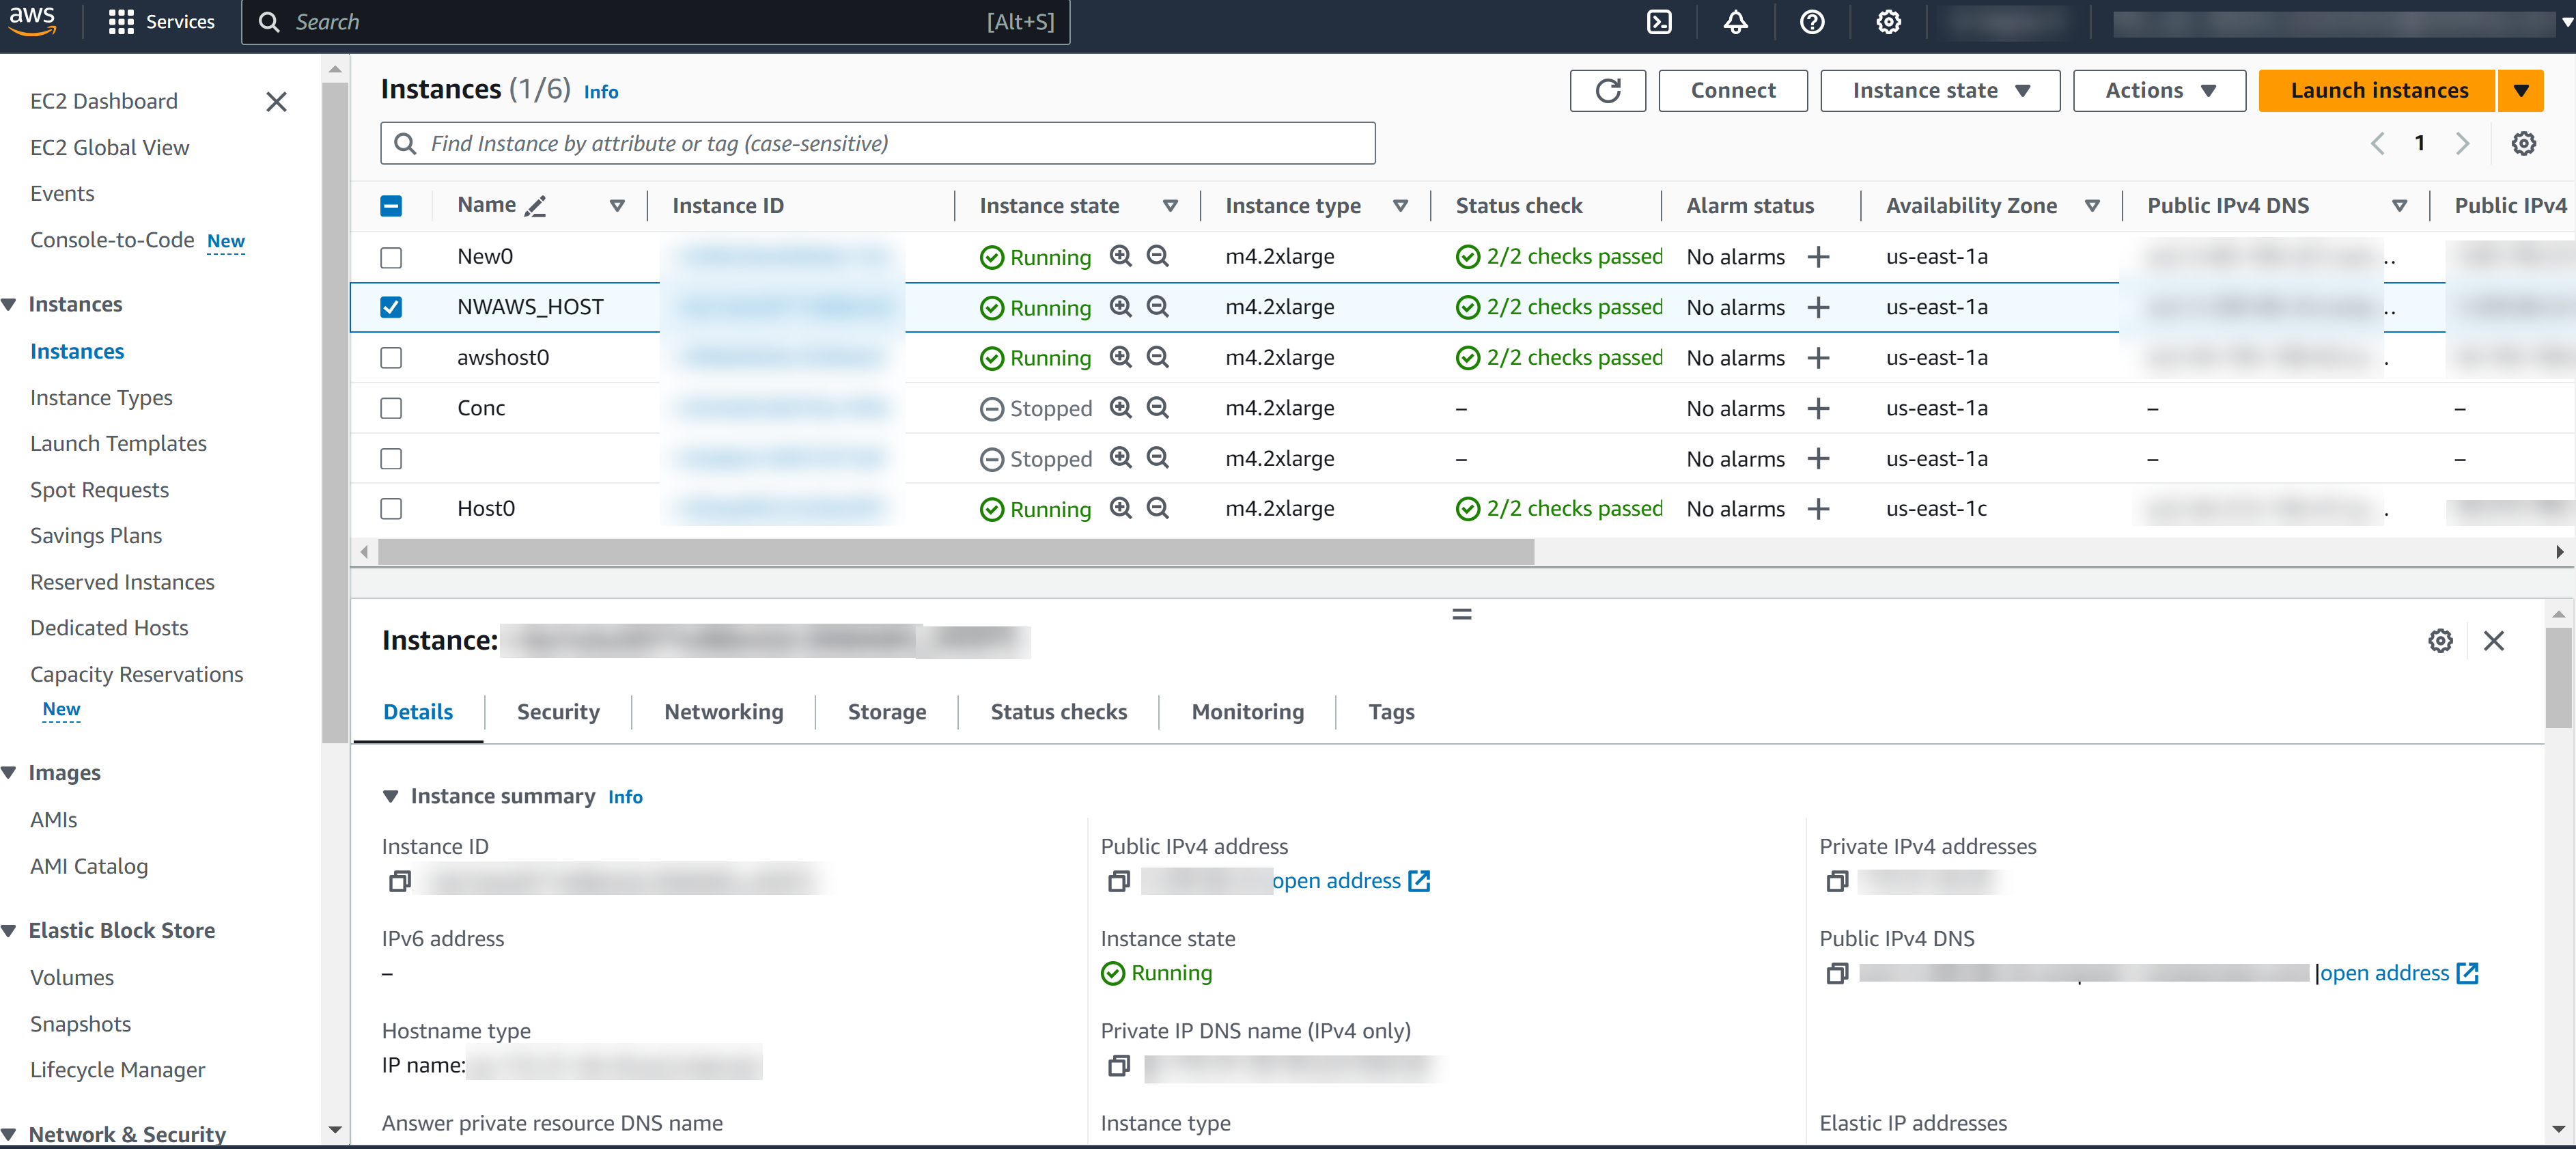
Task: Open the Instance state dropdown
Action: 1939,91
